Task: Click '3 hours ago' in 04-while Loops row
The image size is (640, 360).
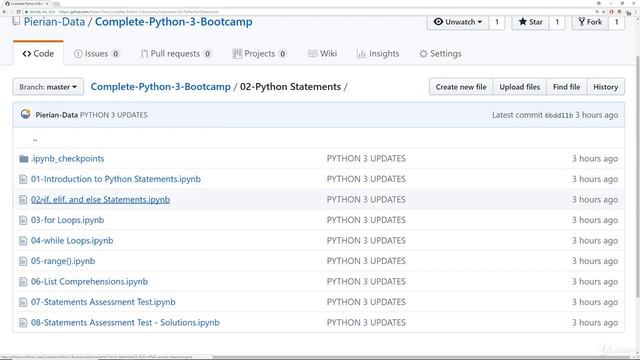Action: 595,240
